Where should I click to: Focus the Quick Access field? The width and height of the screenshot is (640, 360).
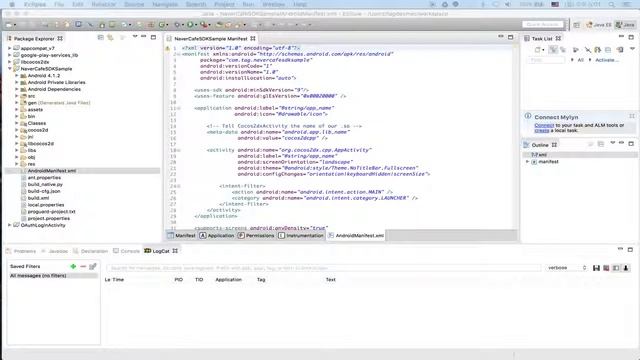pos(542,25)
